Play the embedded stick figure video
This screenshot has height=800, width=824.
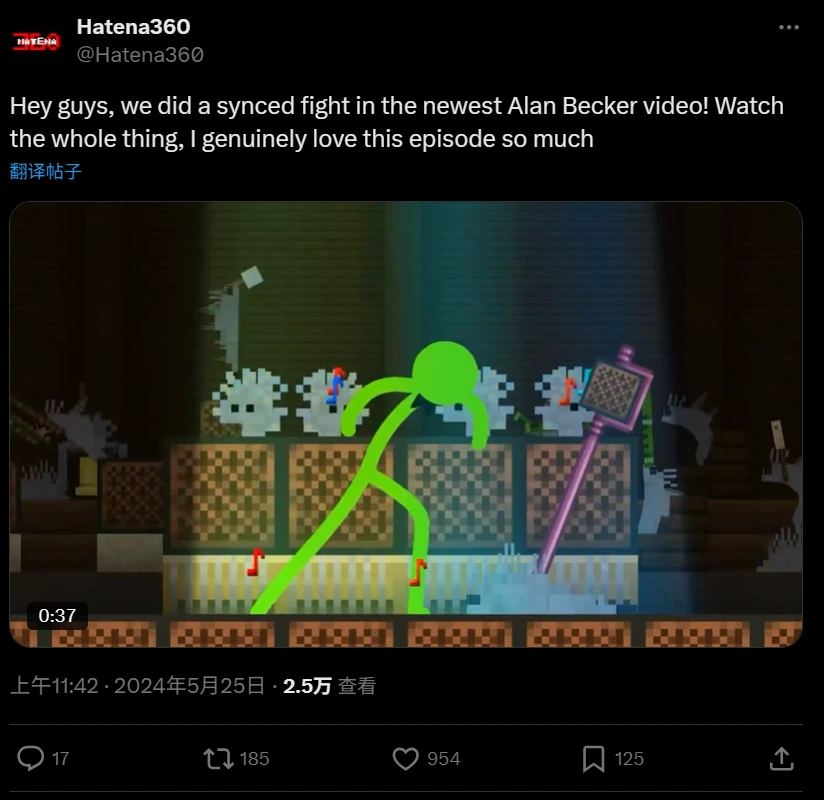coord(406,424)
